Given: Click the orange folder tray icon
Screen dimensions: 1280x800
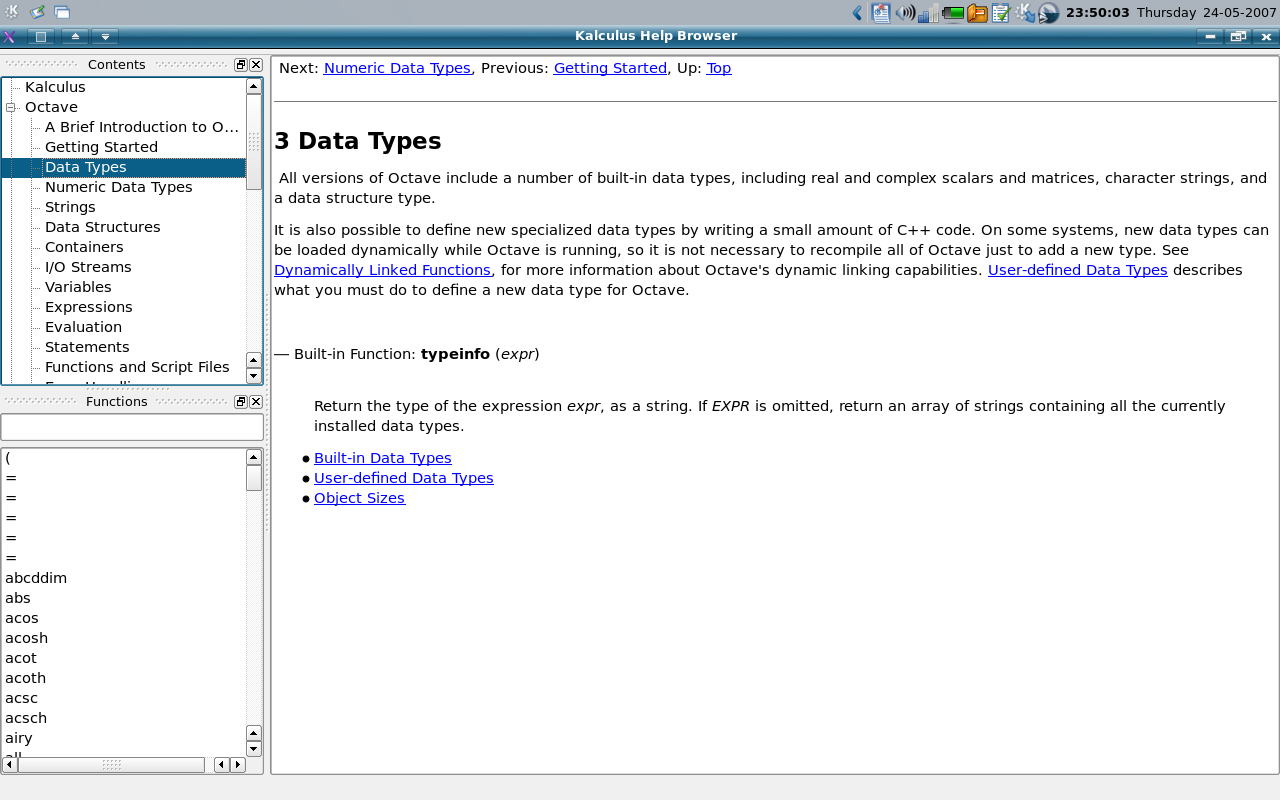Looking at the screenshot, I should (977, 13).
